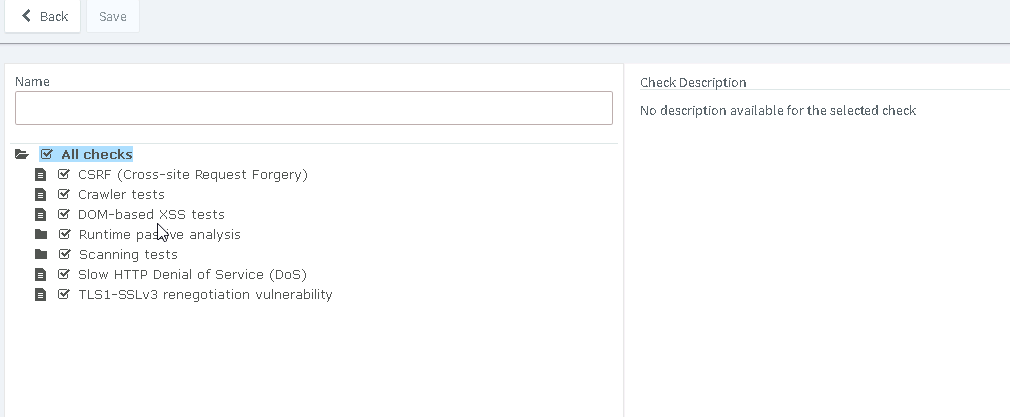This screenshot has height=417, width=1010.
Task: Select Slow HTTP Denial of Service label
Action: 192,275
